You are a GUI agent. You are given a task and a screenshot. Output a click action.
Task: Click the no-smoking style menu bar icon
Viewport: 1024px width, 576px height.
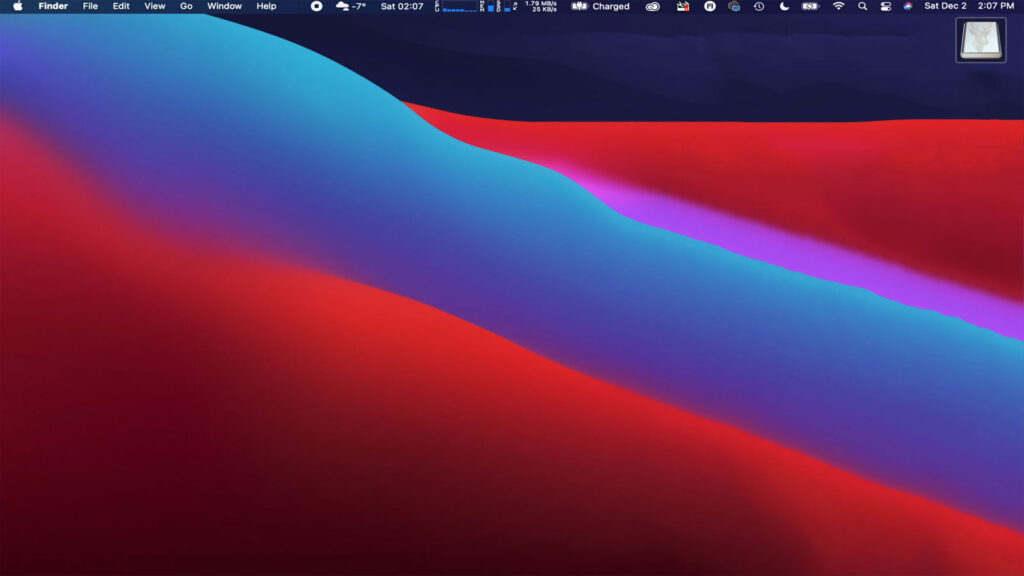click(682, 6)
